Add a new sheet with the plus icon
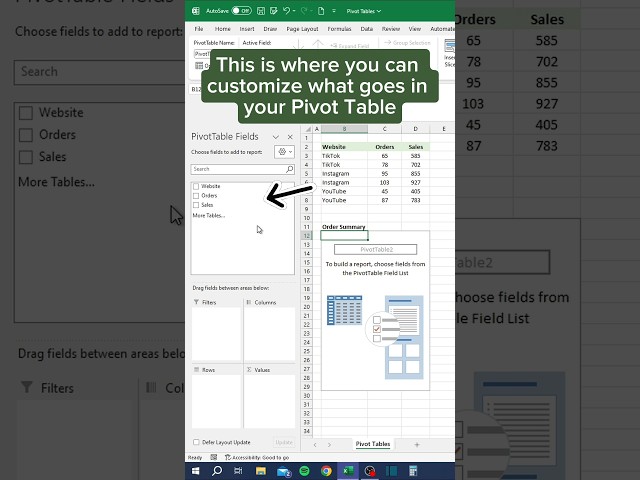This screenshot has height=480, width=640. click(417, 444)
